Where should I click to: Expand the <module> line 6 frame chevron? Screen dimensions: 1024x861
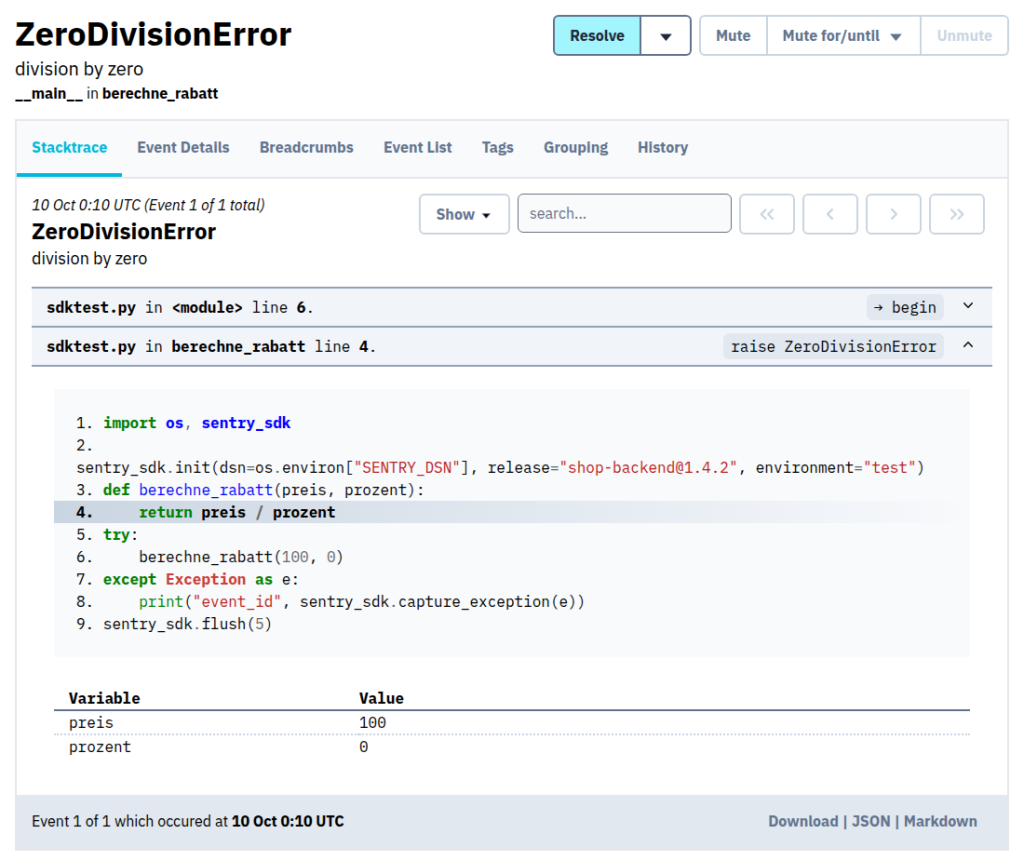(968, 306)
